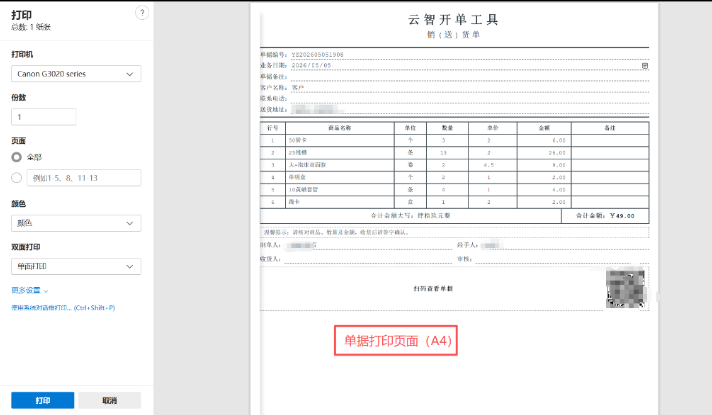Click the blue 打印 print button

point(43,400)
